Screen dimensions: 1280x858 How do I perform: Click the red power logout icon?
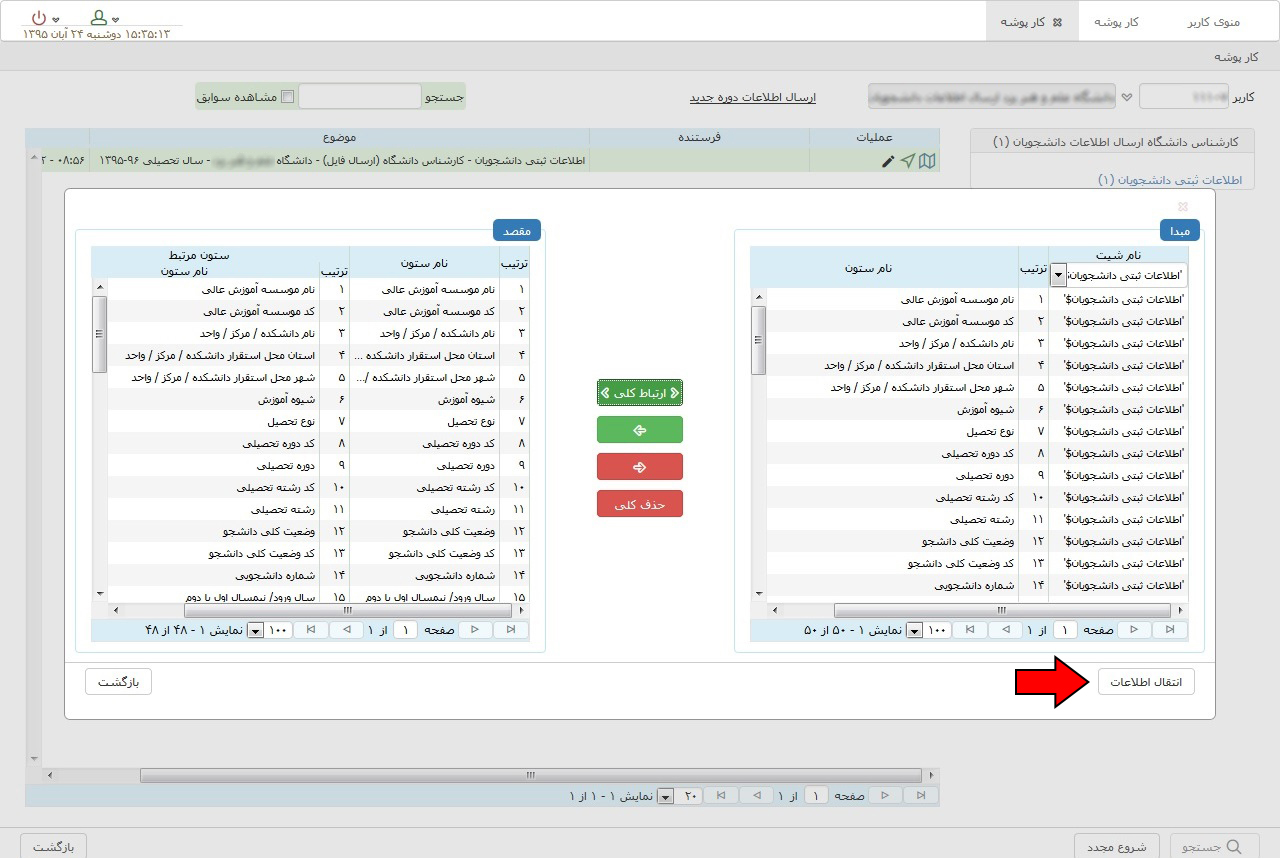point(38,18)
